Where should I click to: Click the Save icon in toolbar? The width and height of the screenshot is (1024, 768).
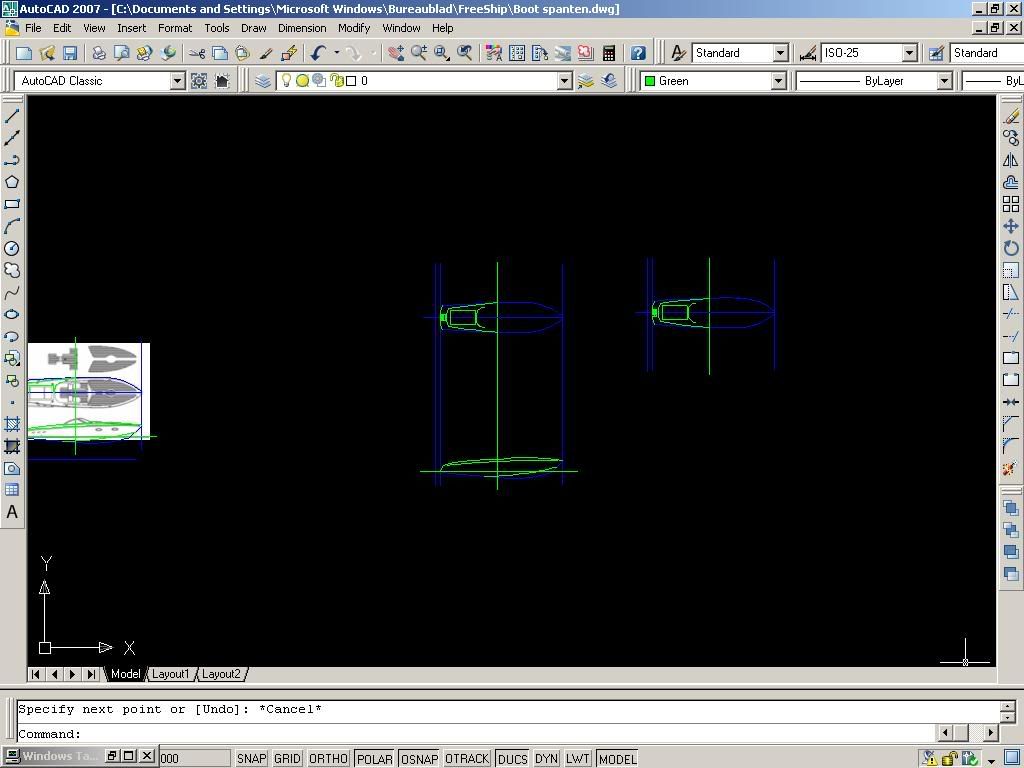point(70,53)
